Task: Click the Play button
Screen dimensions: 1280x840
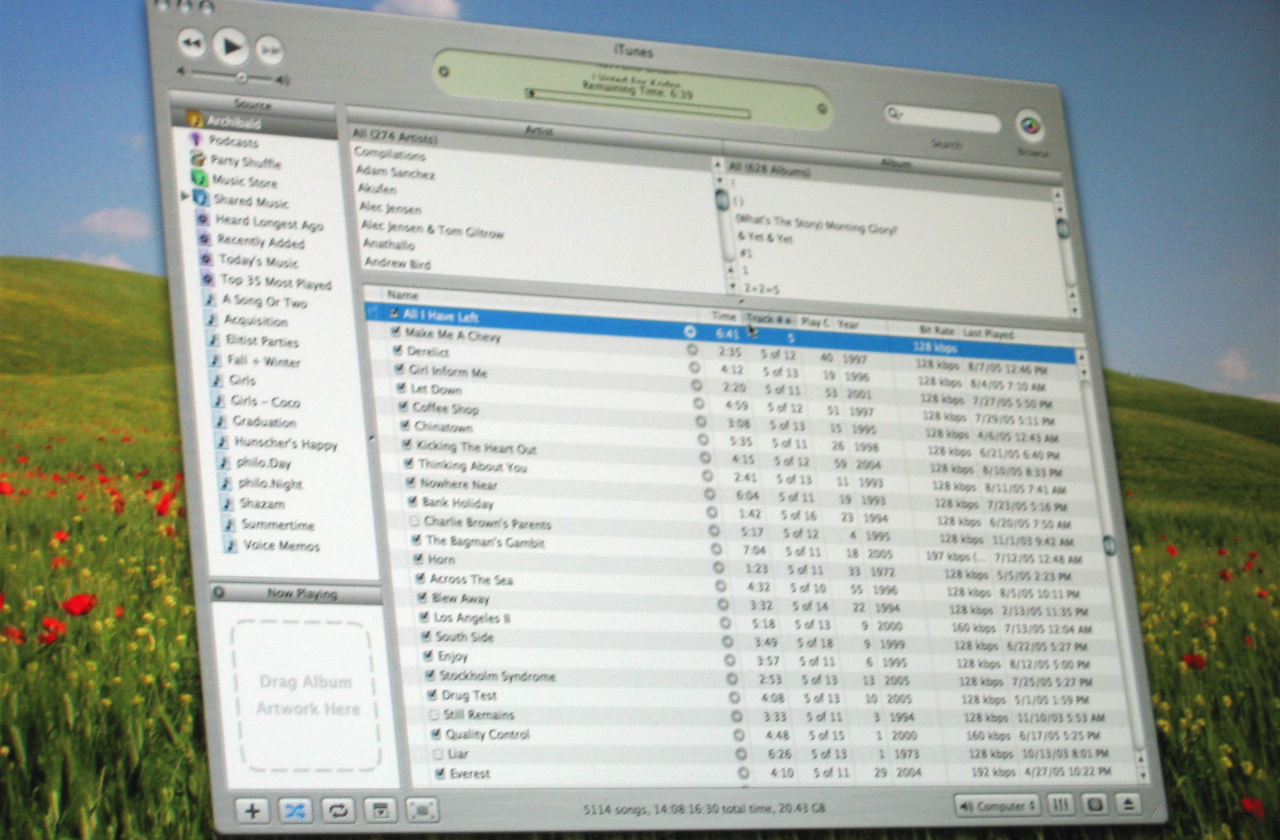Action: pos(231,45)
